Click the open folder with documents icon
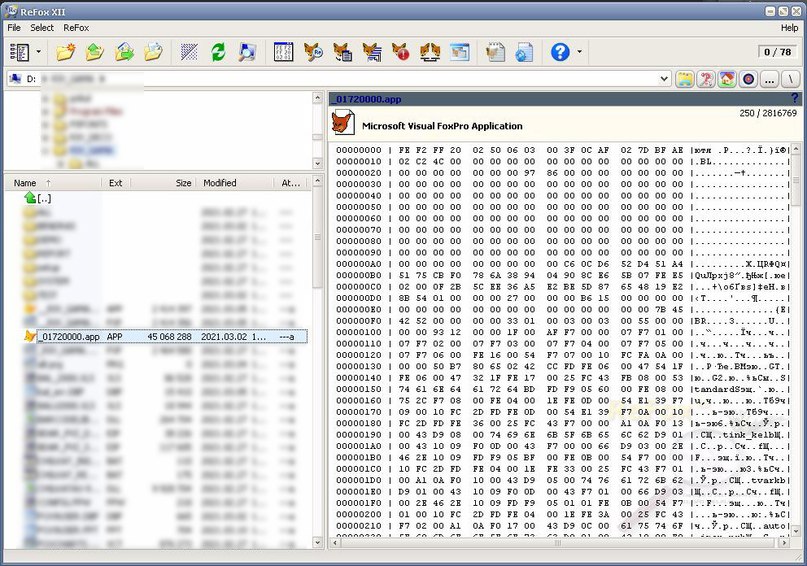The image size is (807, 566). 153,52
